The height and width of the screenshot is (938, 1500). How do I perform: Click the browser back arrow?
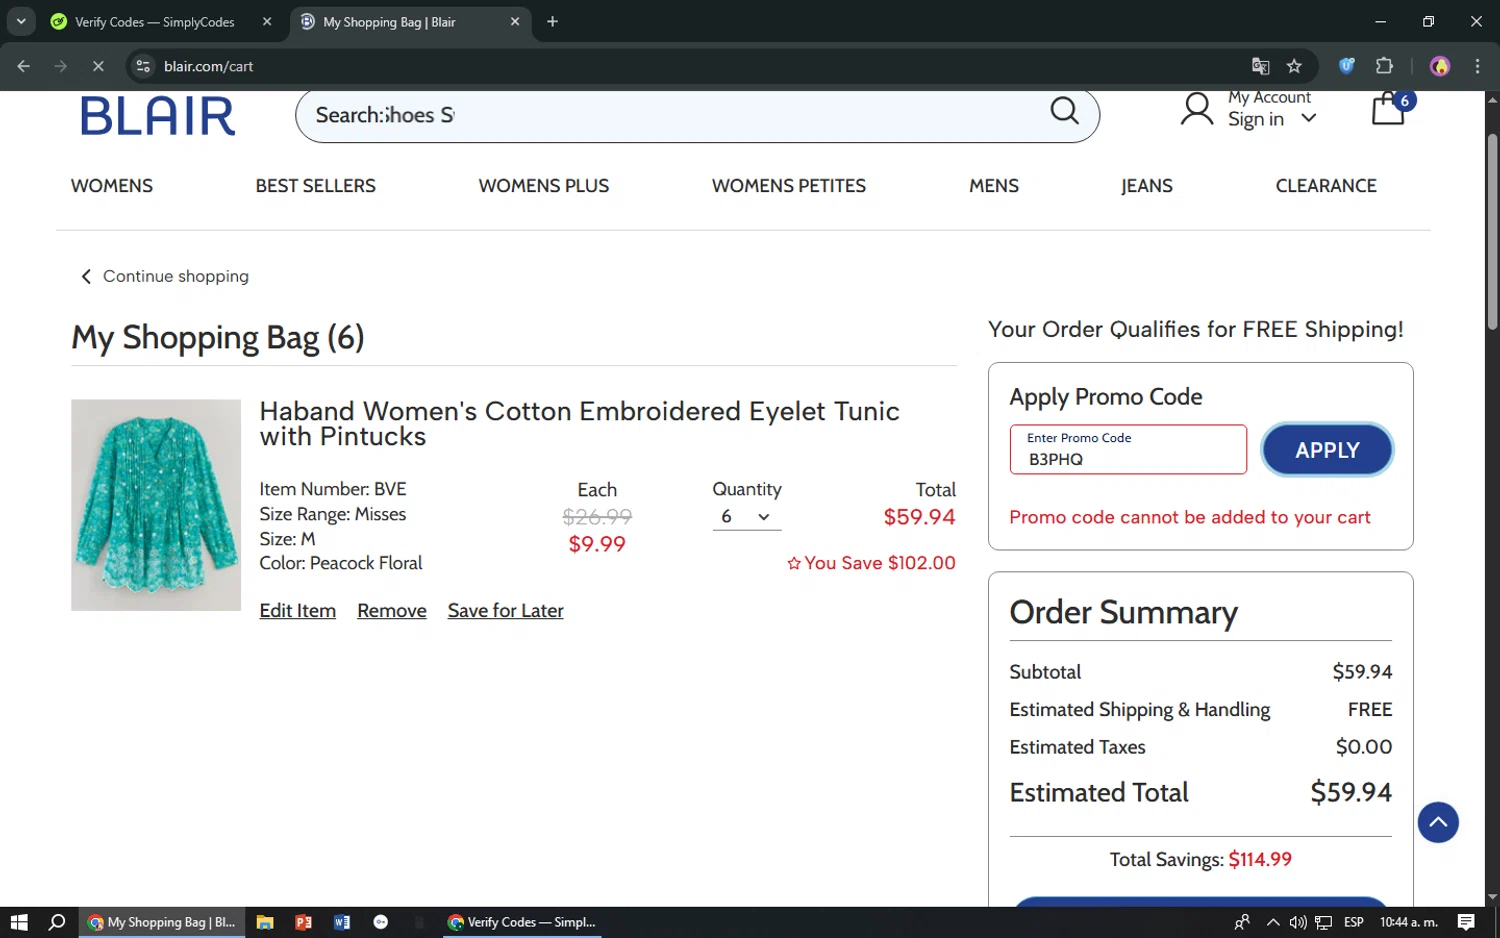pyautogui.click(x=24, y=66)
